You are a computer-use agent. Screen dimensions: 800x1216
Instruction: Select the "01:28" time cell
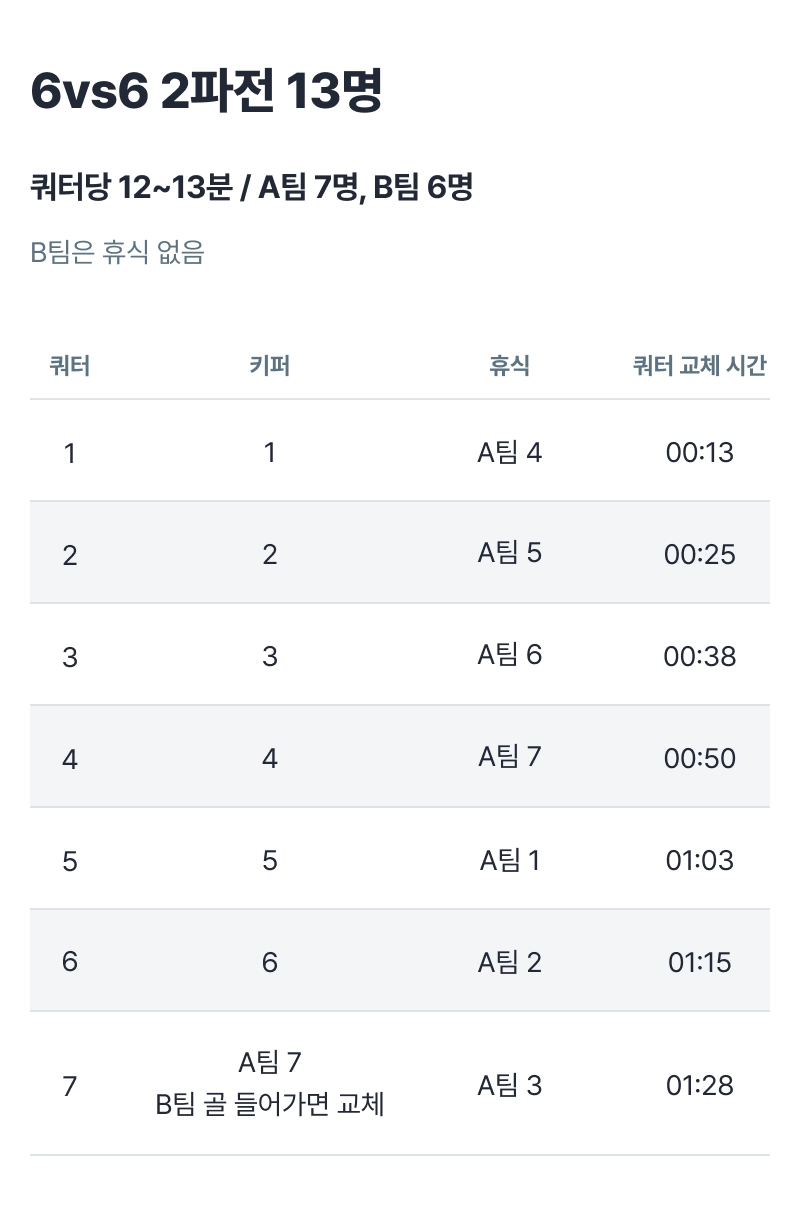(x=699, y=1085)
